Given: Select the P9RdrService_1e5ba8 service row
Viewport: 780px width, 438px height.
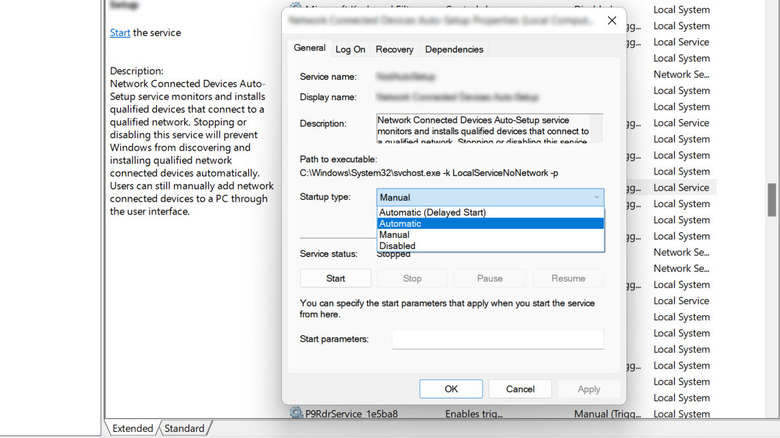Looking at the screenshot, I should 502,414.
